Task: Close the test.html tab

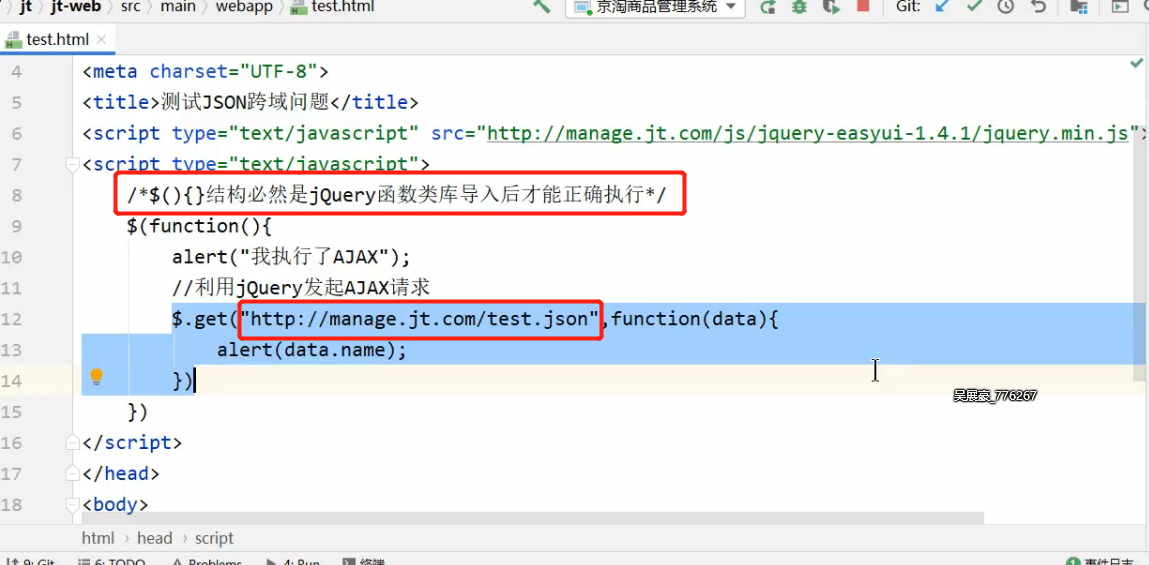Action: pos(101,40)
